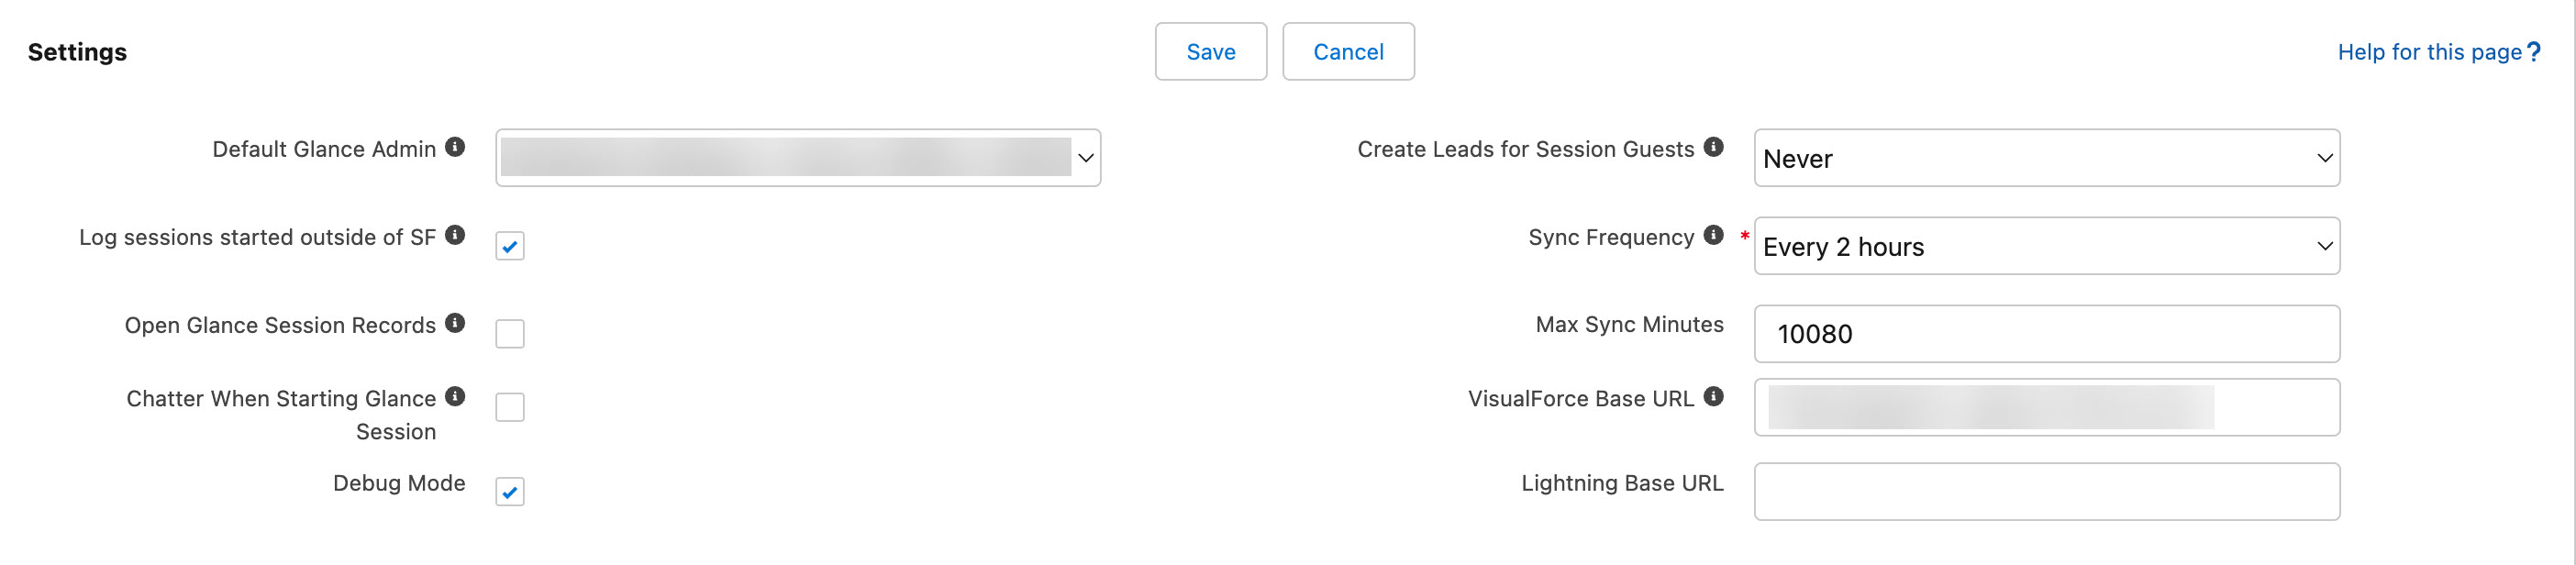Click info icon beside Default Glance Admin
Screen dimensions: 2576x565
[x=455, y=147]
